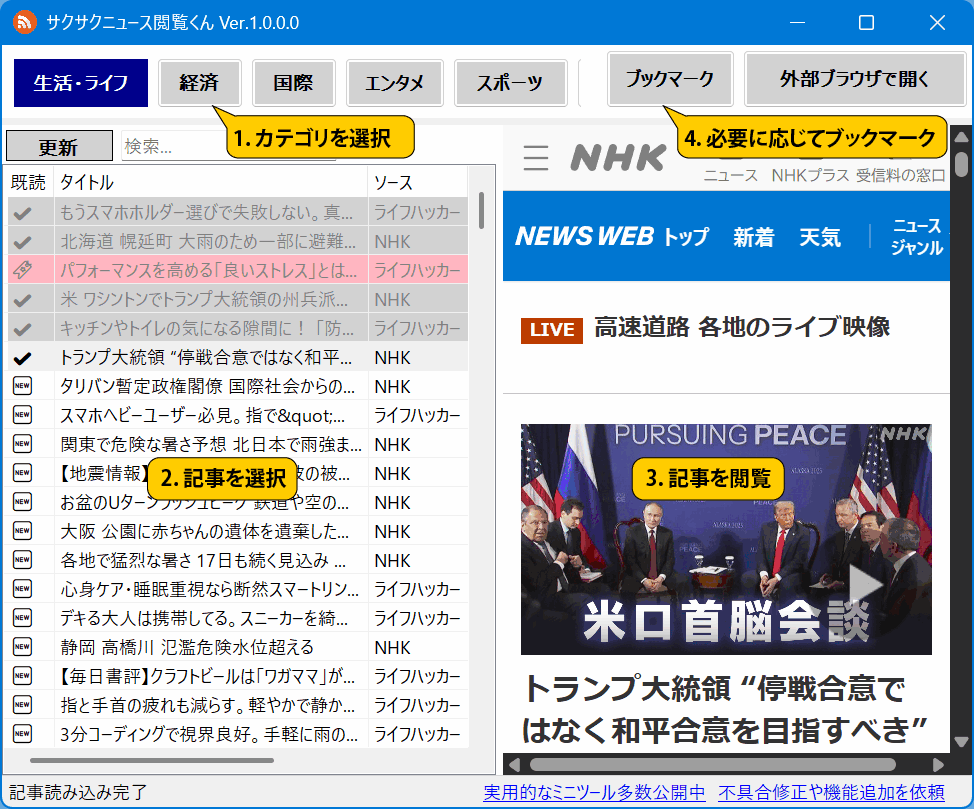This screenshot has width=975, height=810.
Task: Click the NEW badge beside タリバン暫定政権 article
Action: pyautogui.click(x=22, y=386)
